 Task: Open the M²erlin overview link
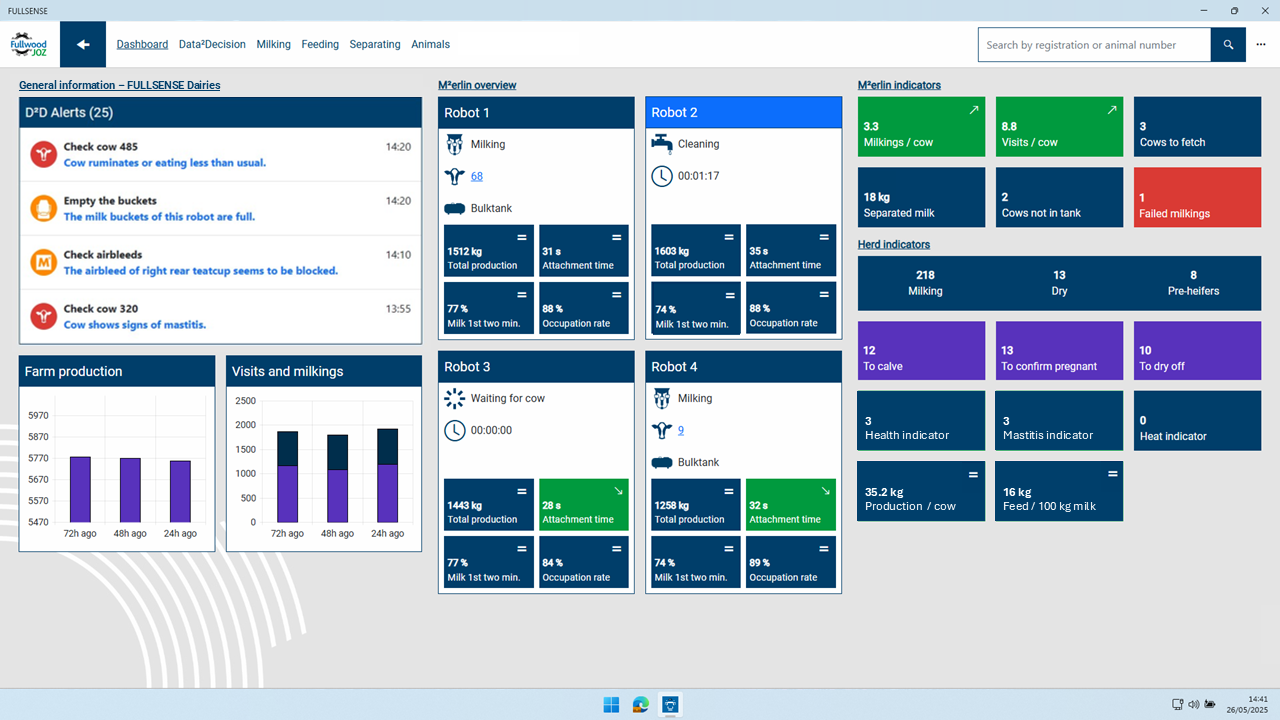pyautogui.click(x=477, y=85)
